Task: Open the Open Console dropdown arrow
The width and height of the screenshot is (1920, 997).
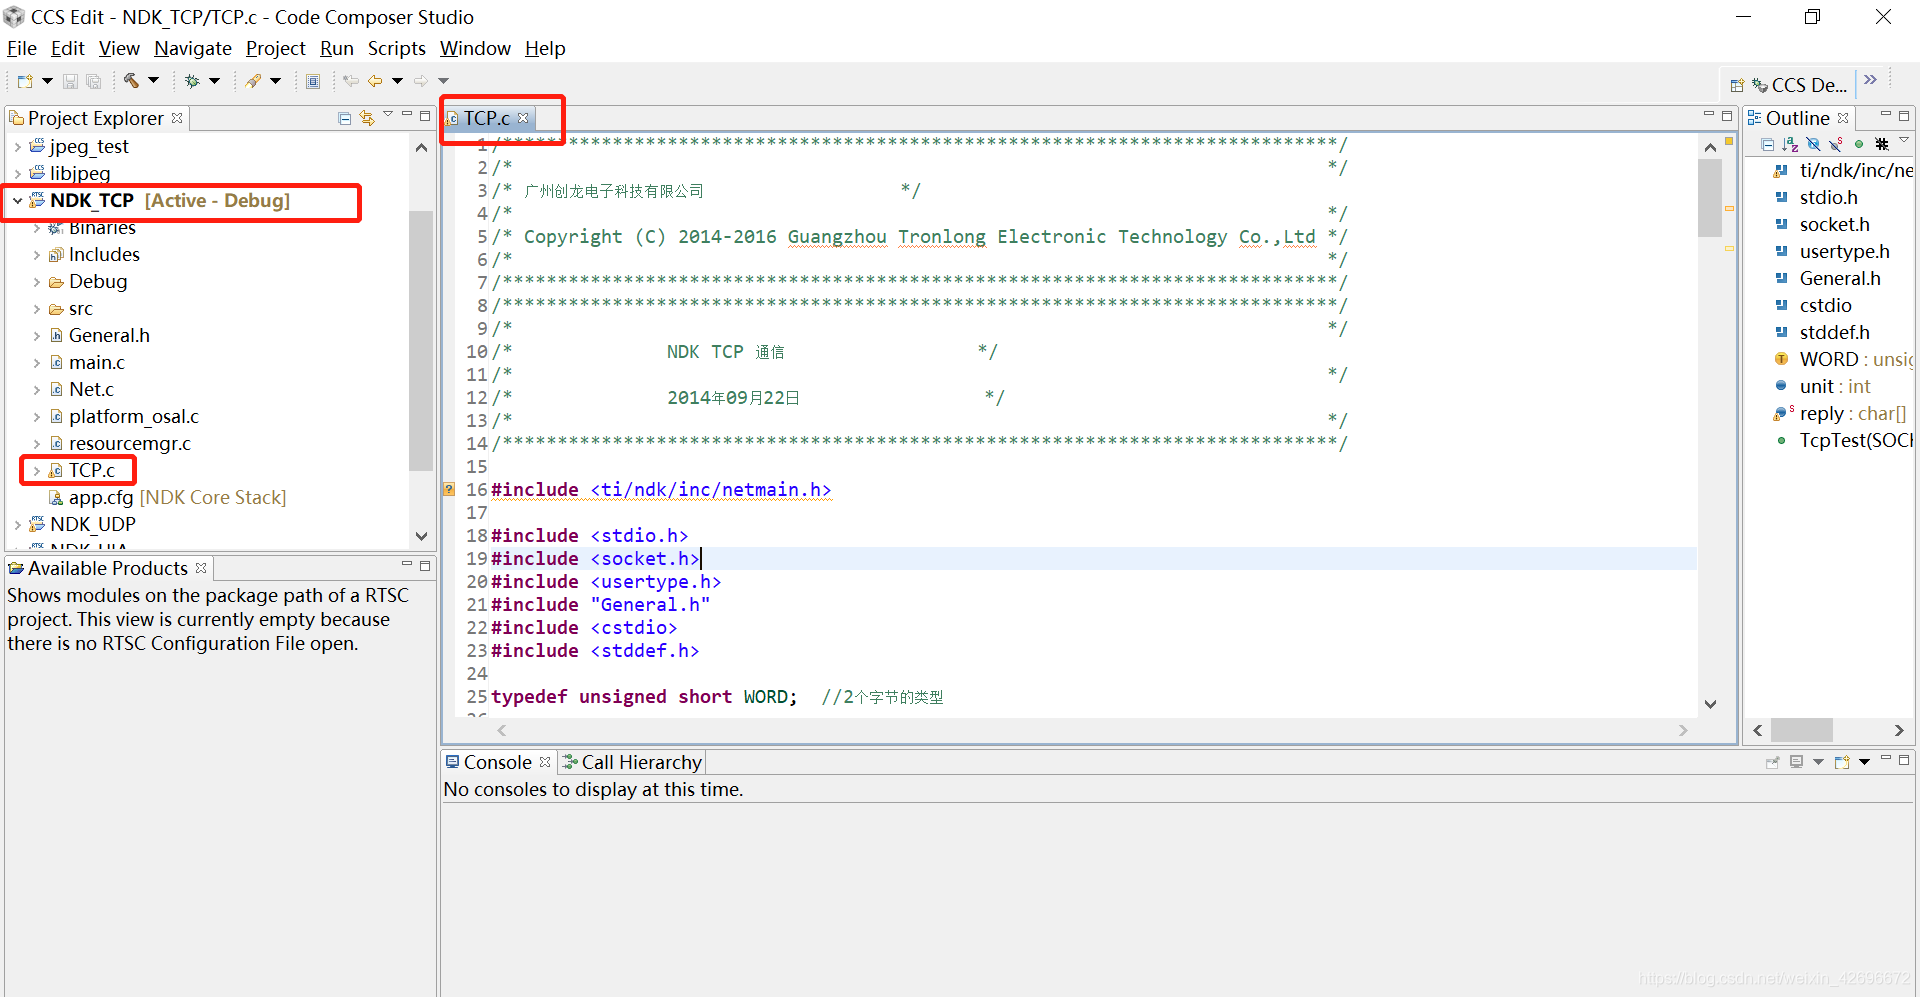Action: click(x=1864, y=762)
